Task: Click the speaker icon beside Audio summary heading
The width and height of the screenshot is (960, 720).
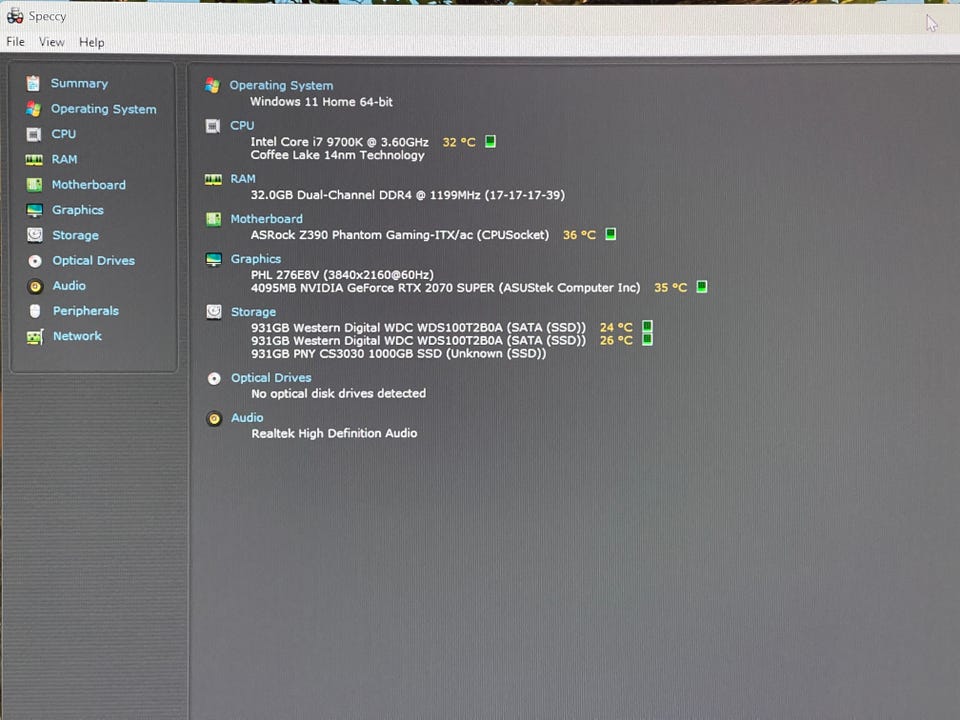Action: pos(214,419)
